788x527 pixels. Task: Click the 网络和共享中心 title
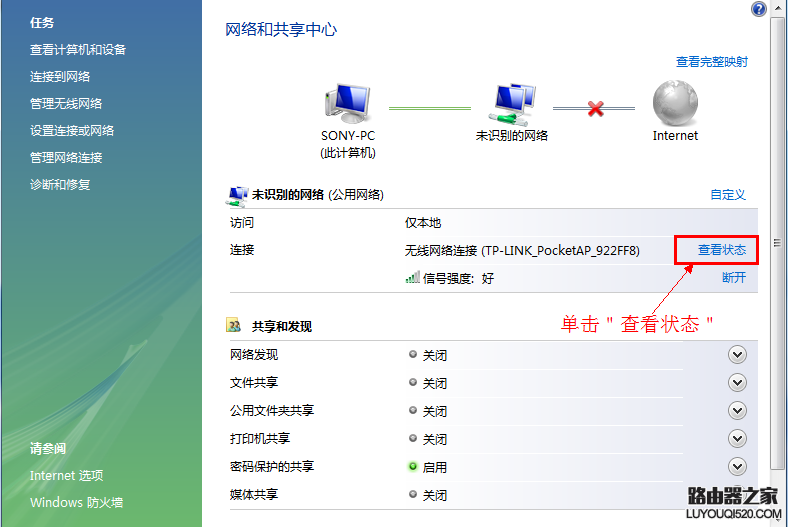(281, 30)
